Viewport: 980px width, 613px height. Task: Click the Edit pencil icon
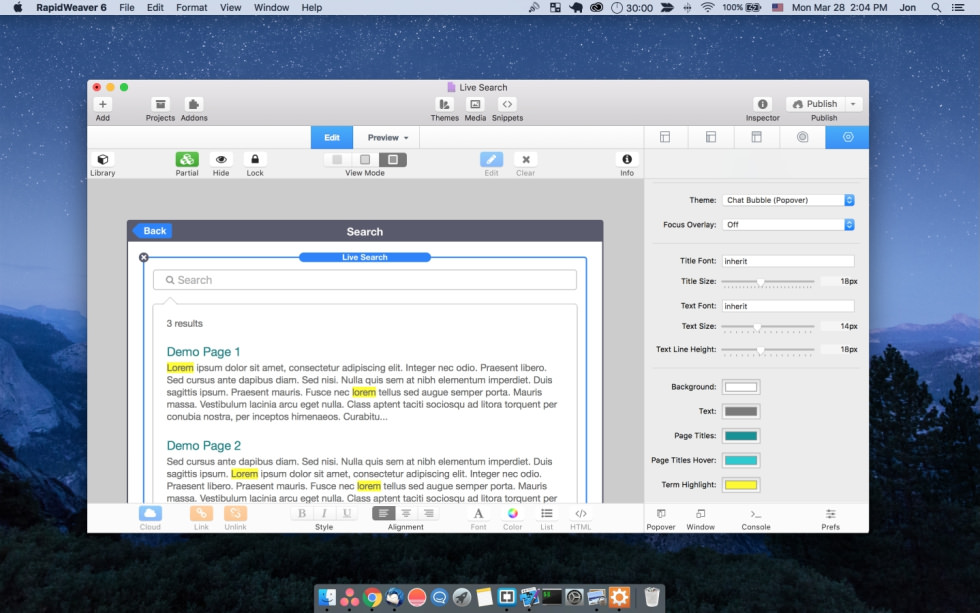coord(491,159)
